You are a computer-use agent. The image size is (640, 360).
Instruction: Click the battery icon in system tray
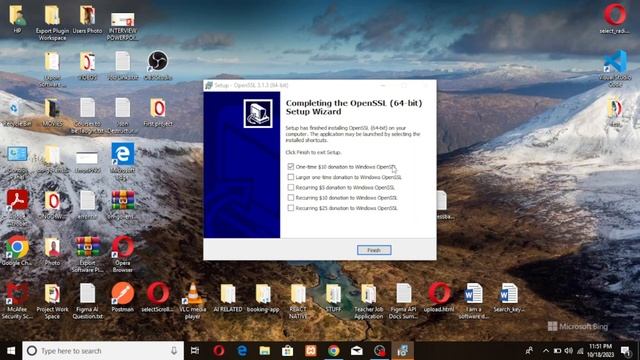[x=557, y=351]
